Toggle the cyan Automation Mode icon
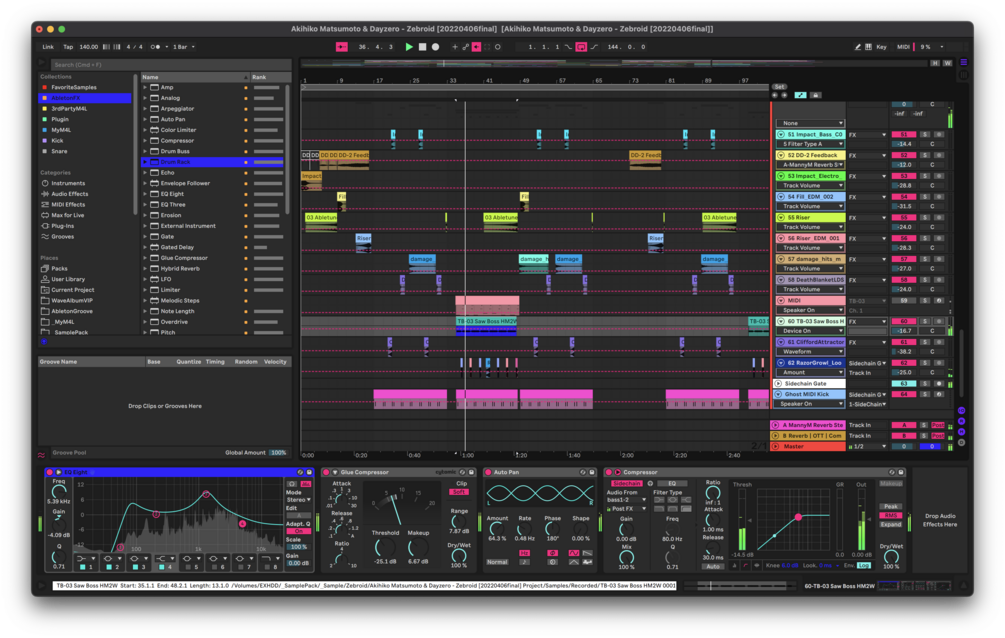Viewport: 1005px width, 638px height. [x=801, y=95]
